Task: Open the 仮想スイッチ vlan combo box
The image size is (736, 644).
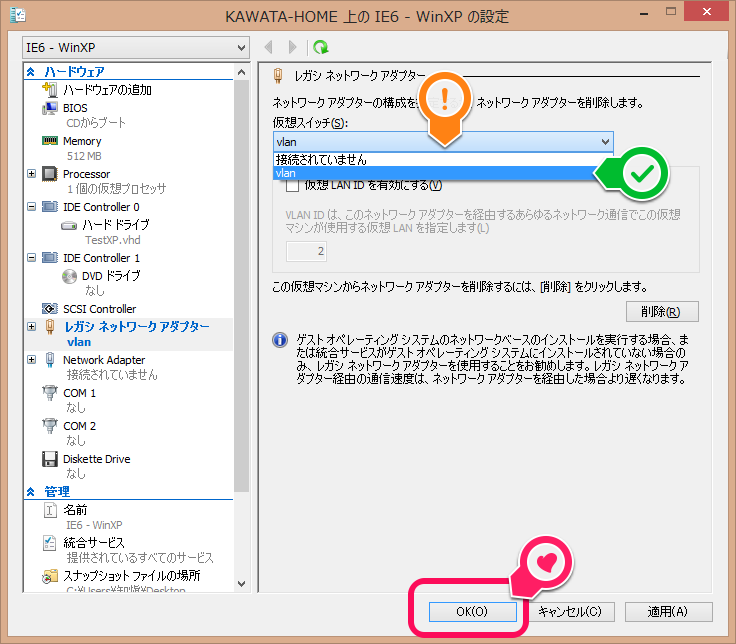Action: (x=443, y=142)
